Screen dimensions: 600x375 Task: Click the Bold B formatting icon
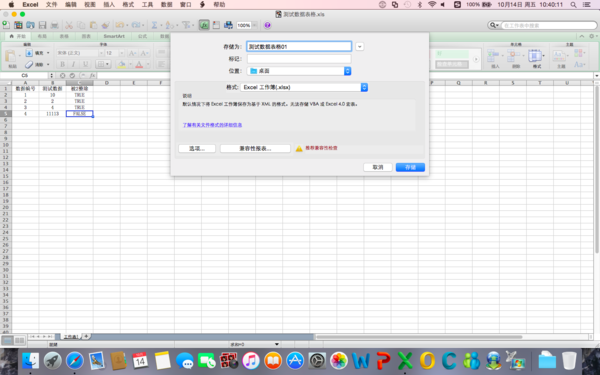click(x=62, y=64)
